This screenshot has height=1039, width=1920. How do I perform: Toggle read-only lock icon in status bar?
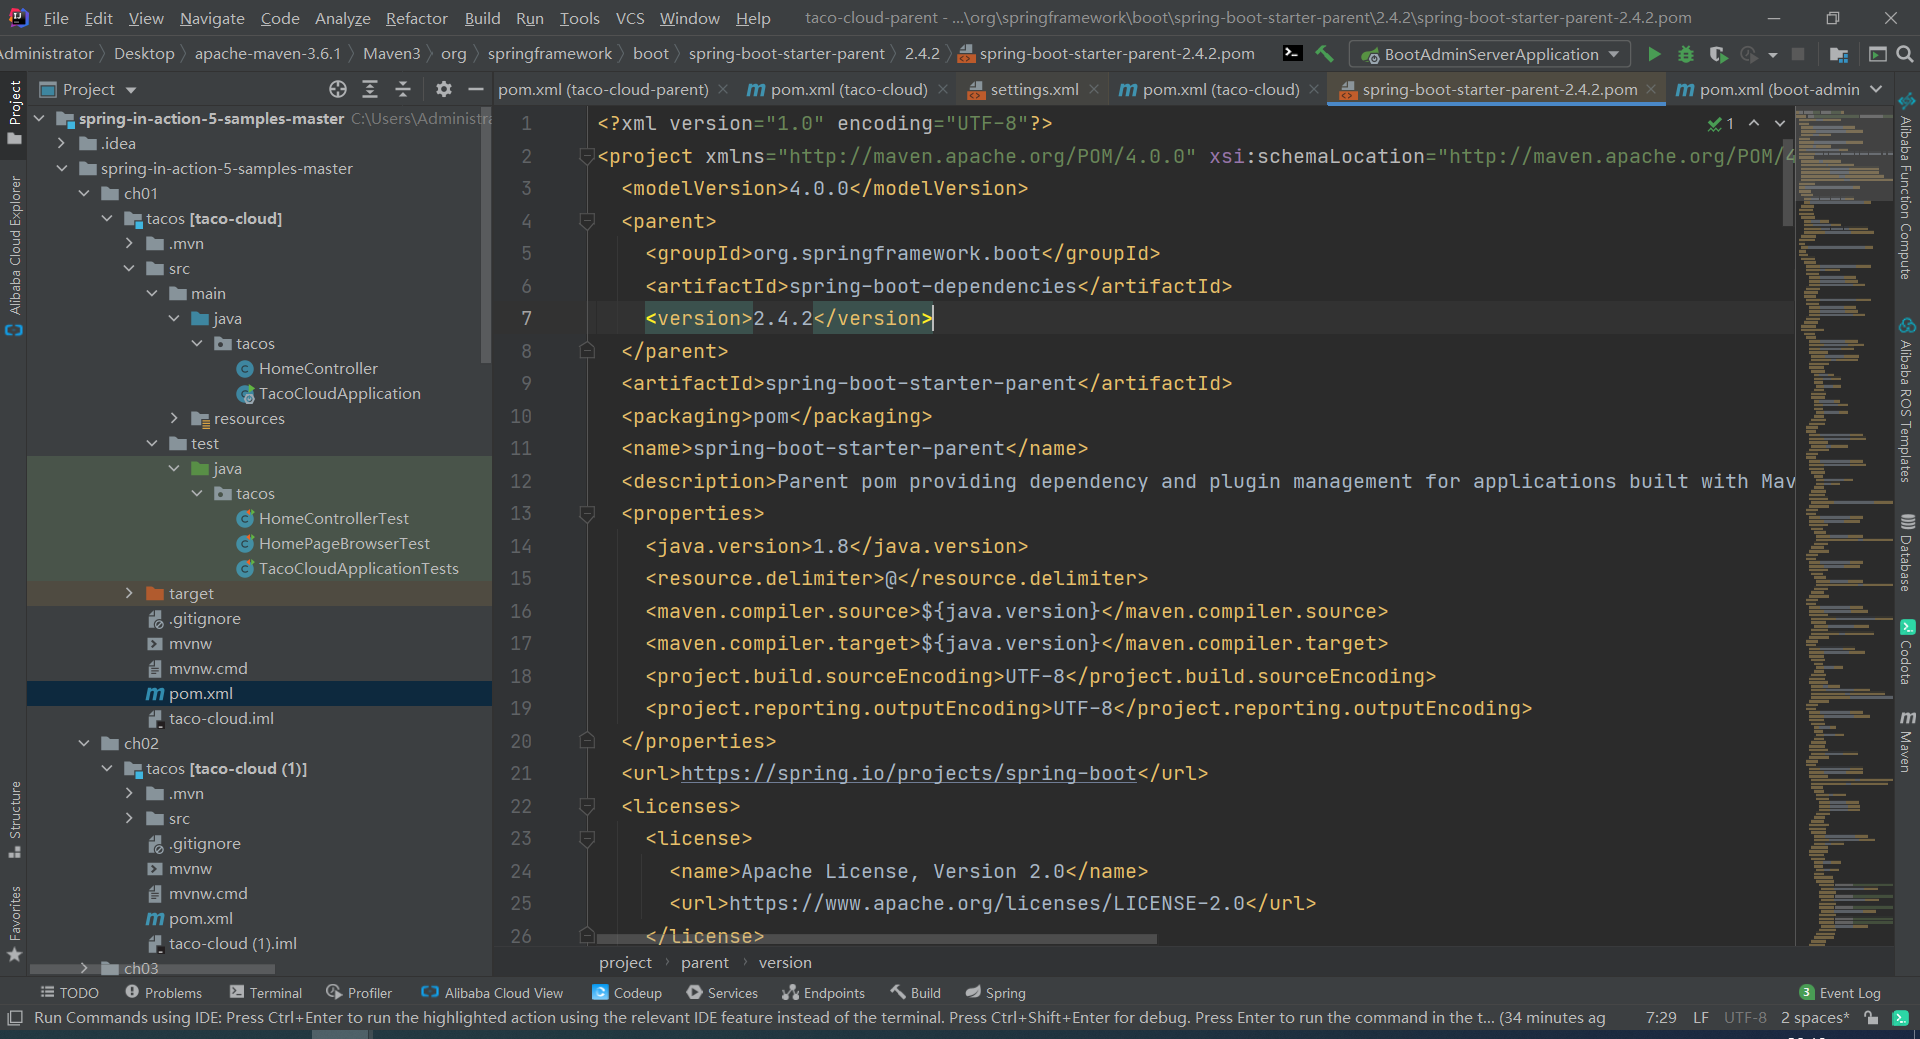coord(1871,1018)
